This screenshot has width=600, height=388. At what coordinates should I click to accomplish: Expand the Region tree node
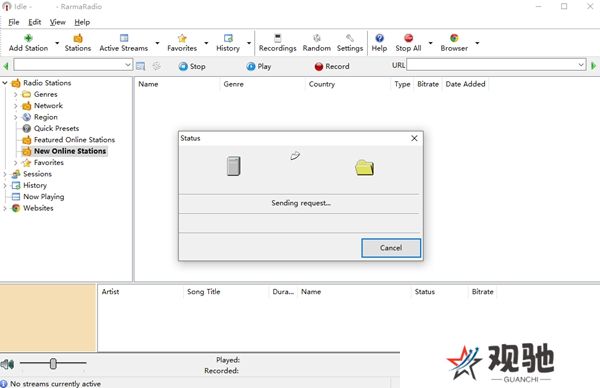coord(15,117)
